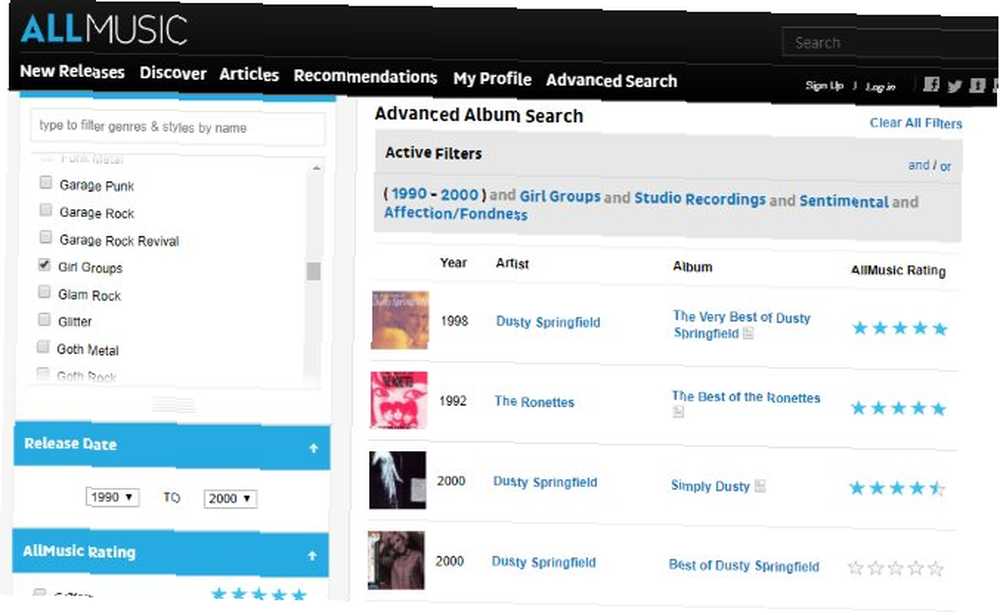This screenshot has height=615, width=1000.
Task: Click the review icon after The Very Best of Dusty Springfield
Action: pyautogui.click(x=748, y=333)
